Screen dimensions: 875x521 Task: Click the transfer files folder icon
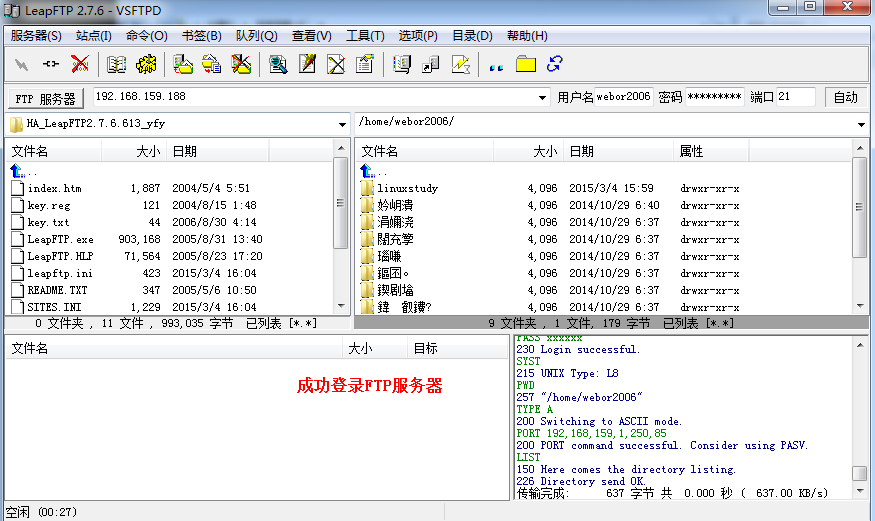pyautogui.click(x=182, y=64)
